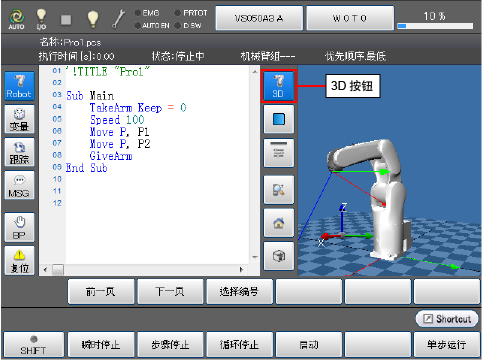Click code line 'GiveArm'
This screenshot has width=482, height=360.
pos(111,156)
